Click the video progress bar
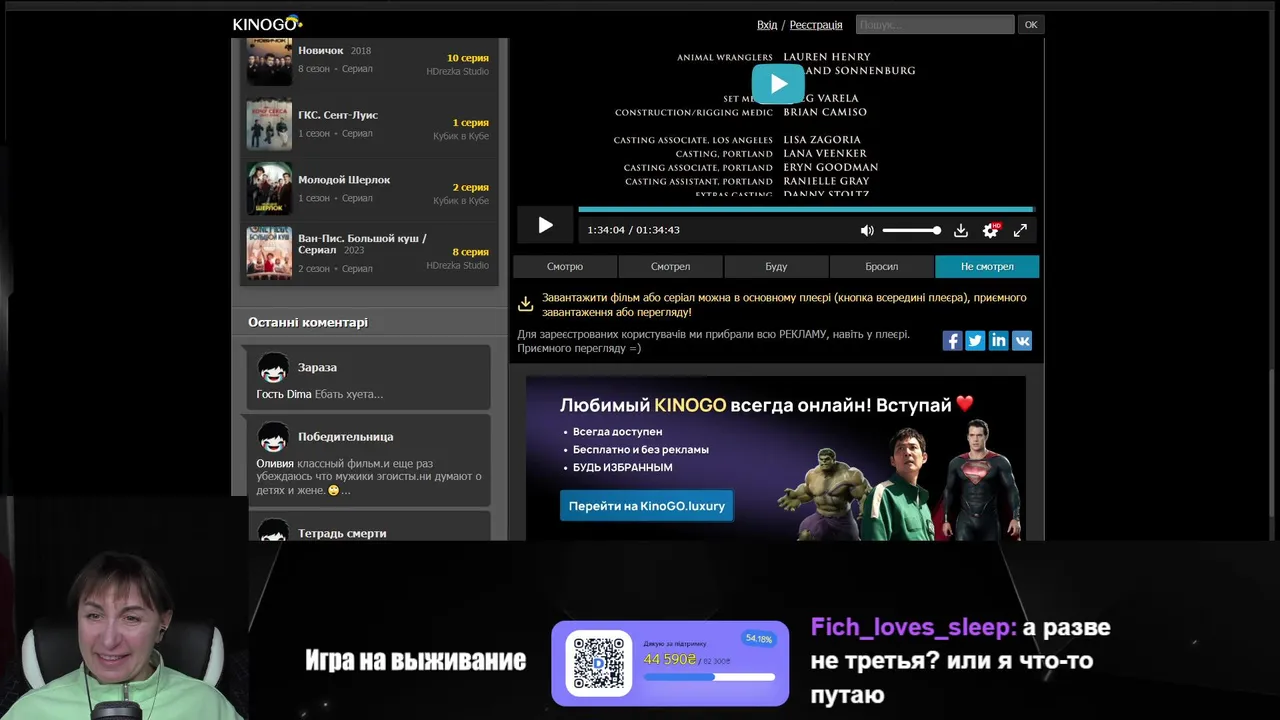The image size is (1280, 720). [805, 209]
